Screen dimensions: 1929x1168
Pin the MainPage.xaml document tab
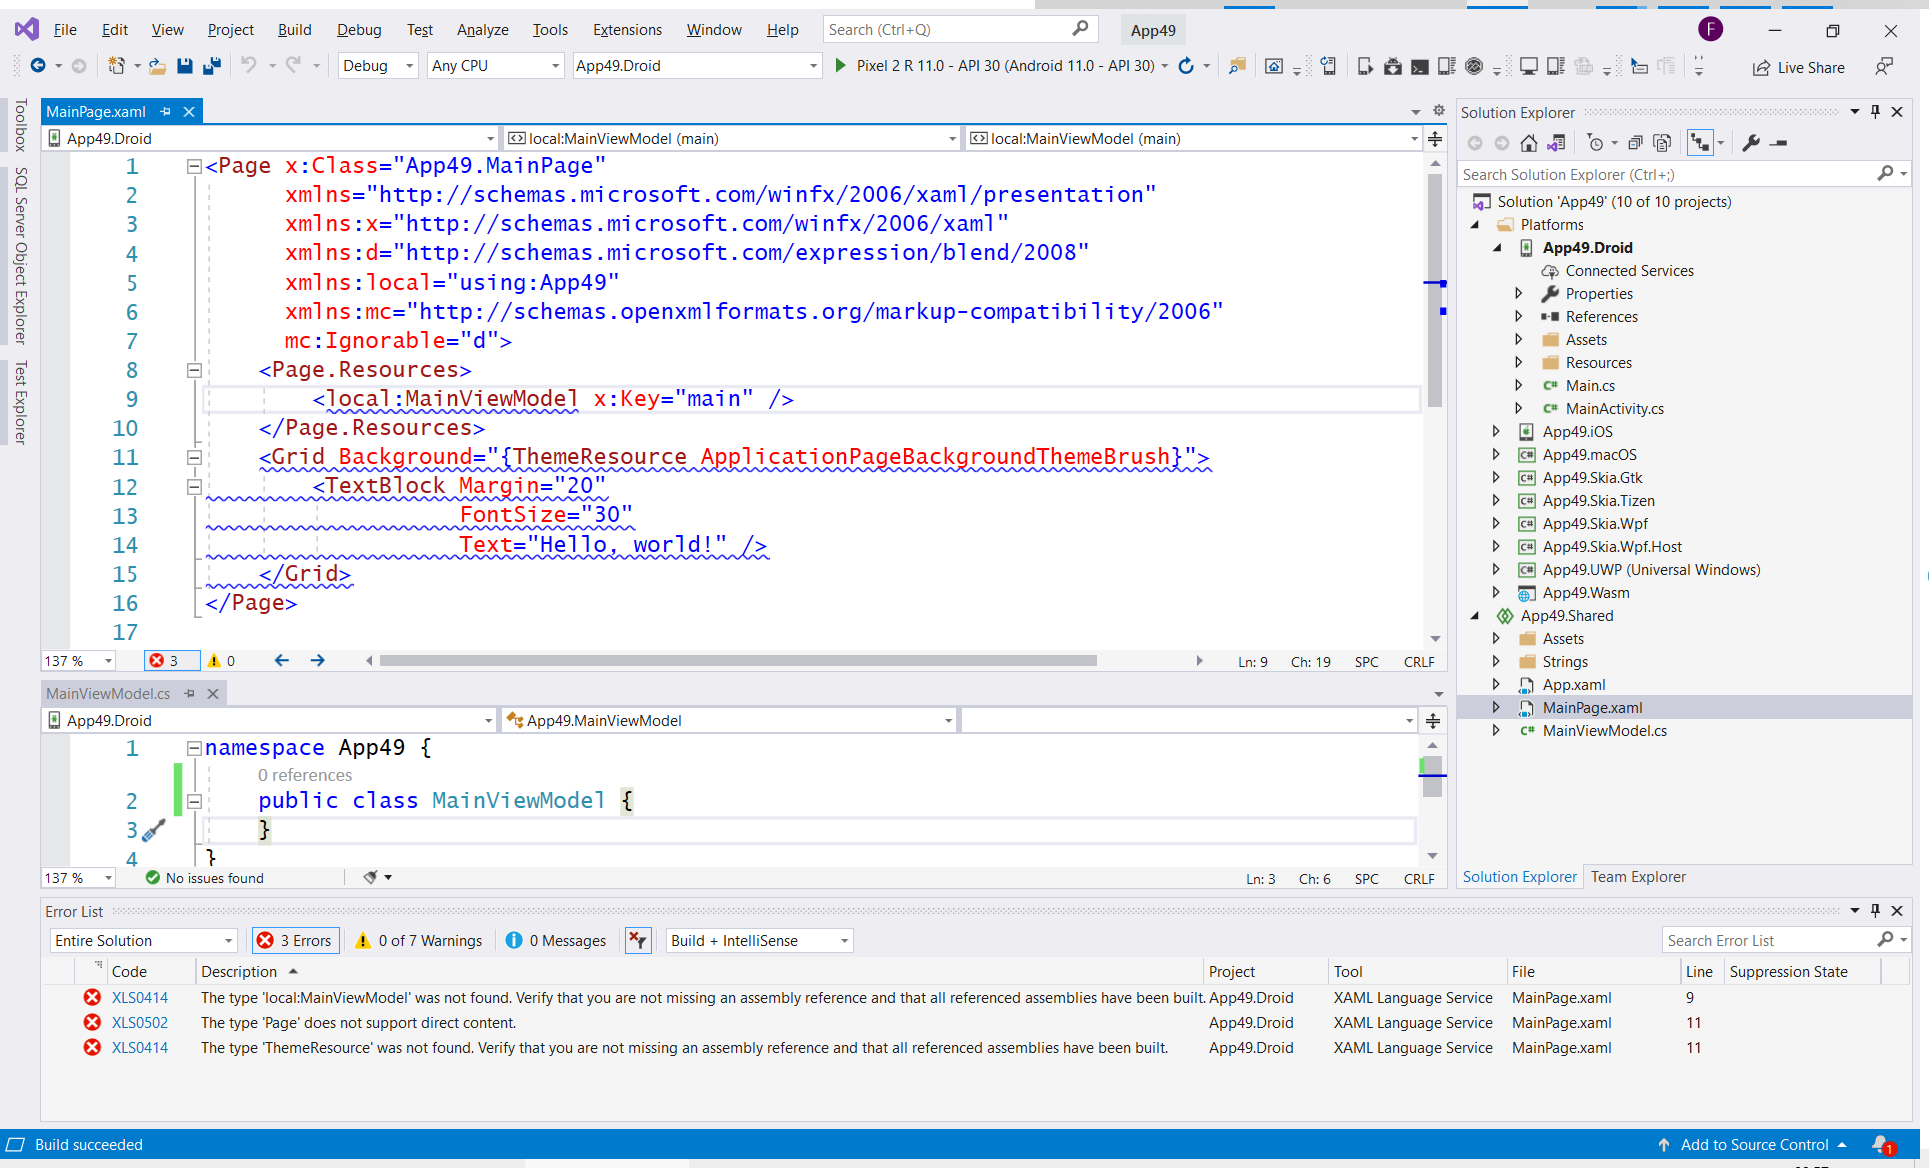click(x=165, y=111)
